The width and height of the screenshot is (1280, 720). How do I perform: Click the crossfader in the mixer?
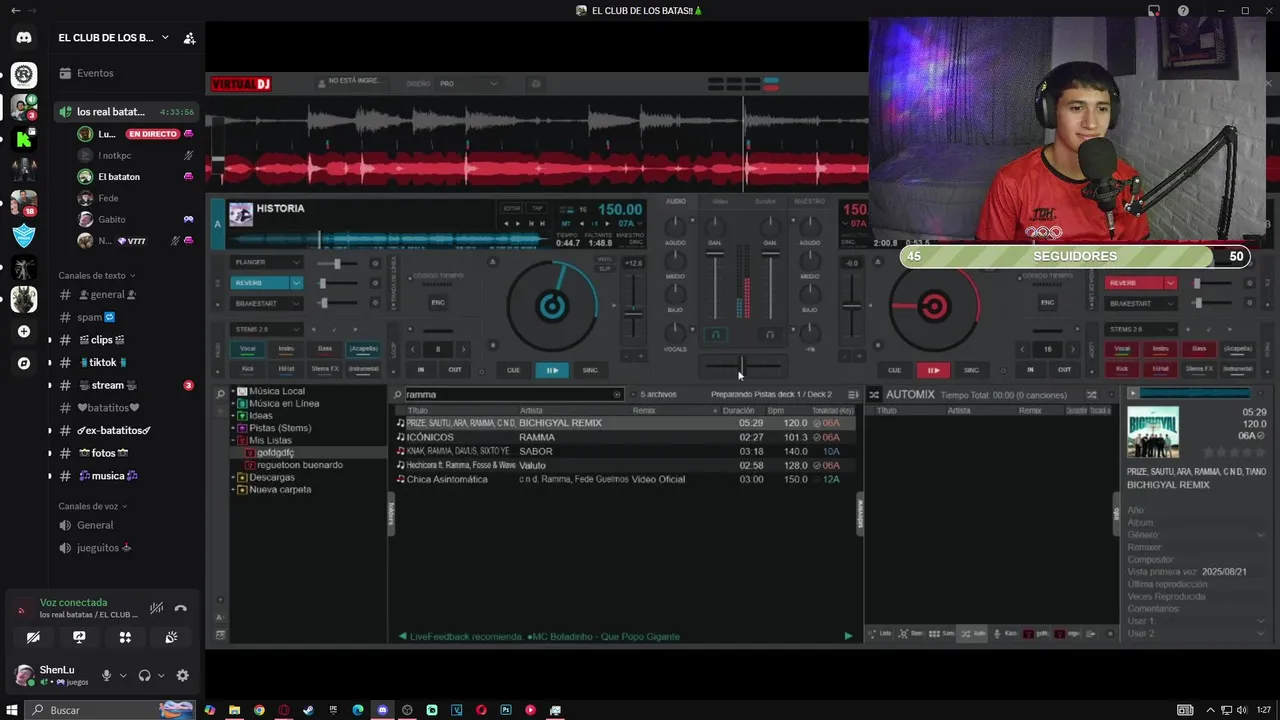(x=741, y=364)
